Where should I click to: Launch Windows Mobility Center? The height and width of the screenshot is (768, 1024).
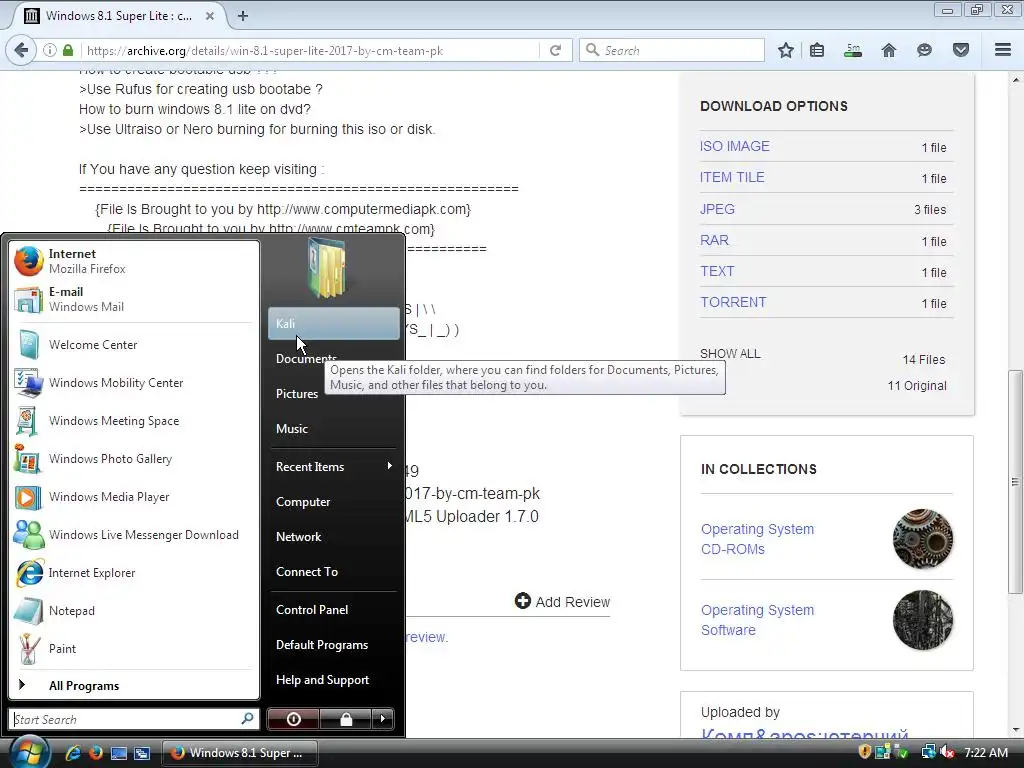(x=133, y=383)
